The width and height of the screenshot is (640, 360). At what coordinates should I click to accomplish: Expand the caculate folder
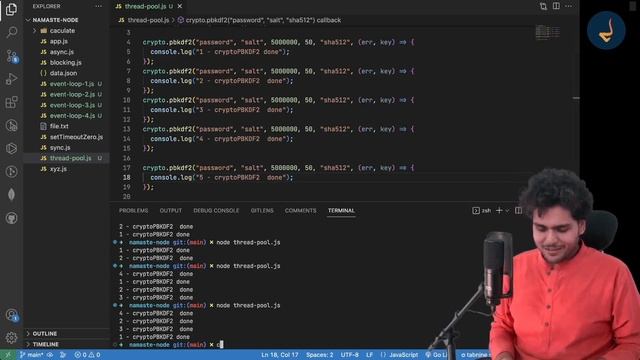(62, 31)
